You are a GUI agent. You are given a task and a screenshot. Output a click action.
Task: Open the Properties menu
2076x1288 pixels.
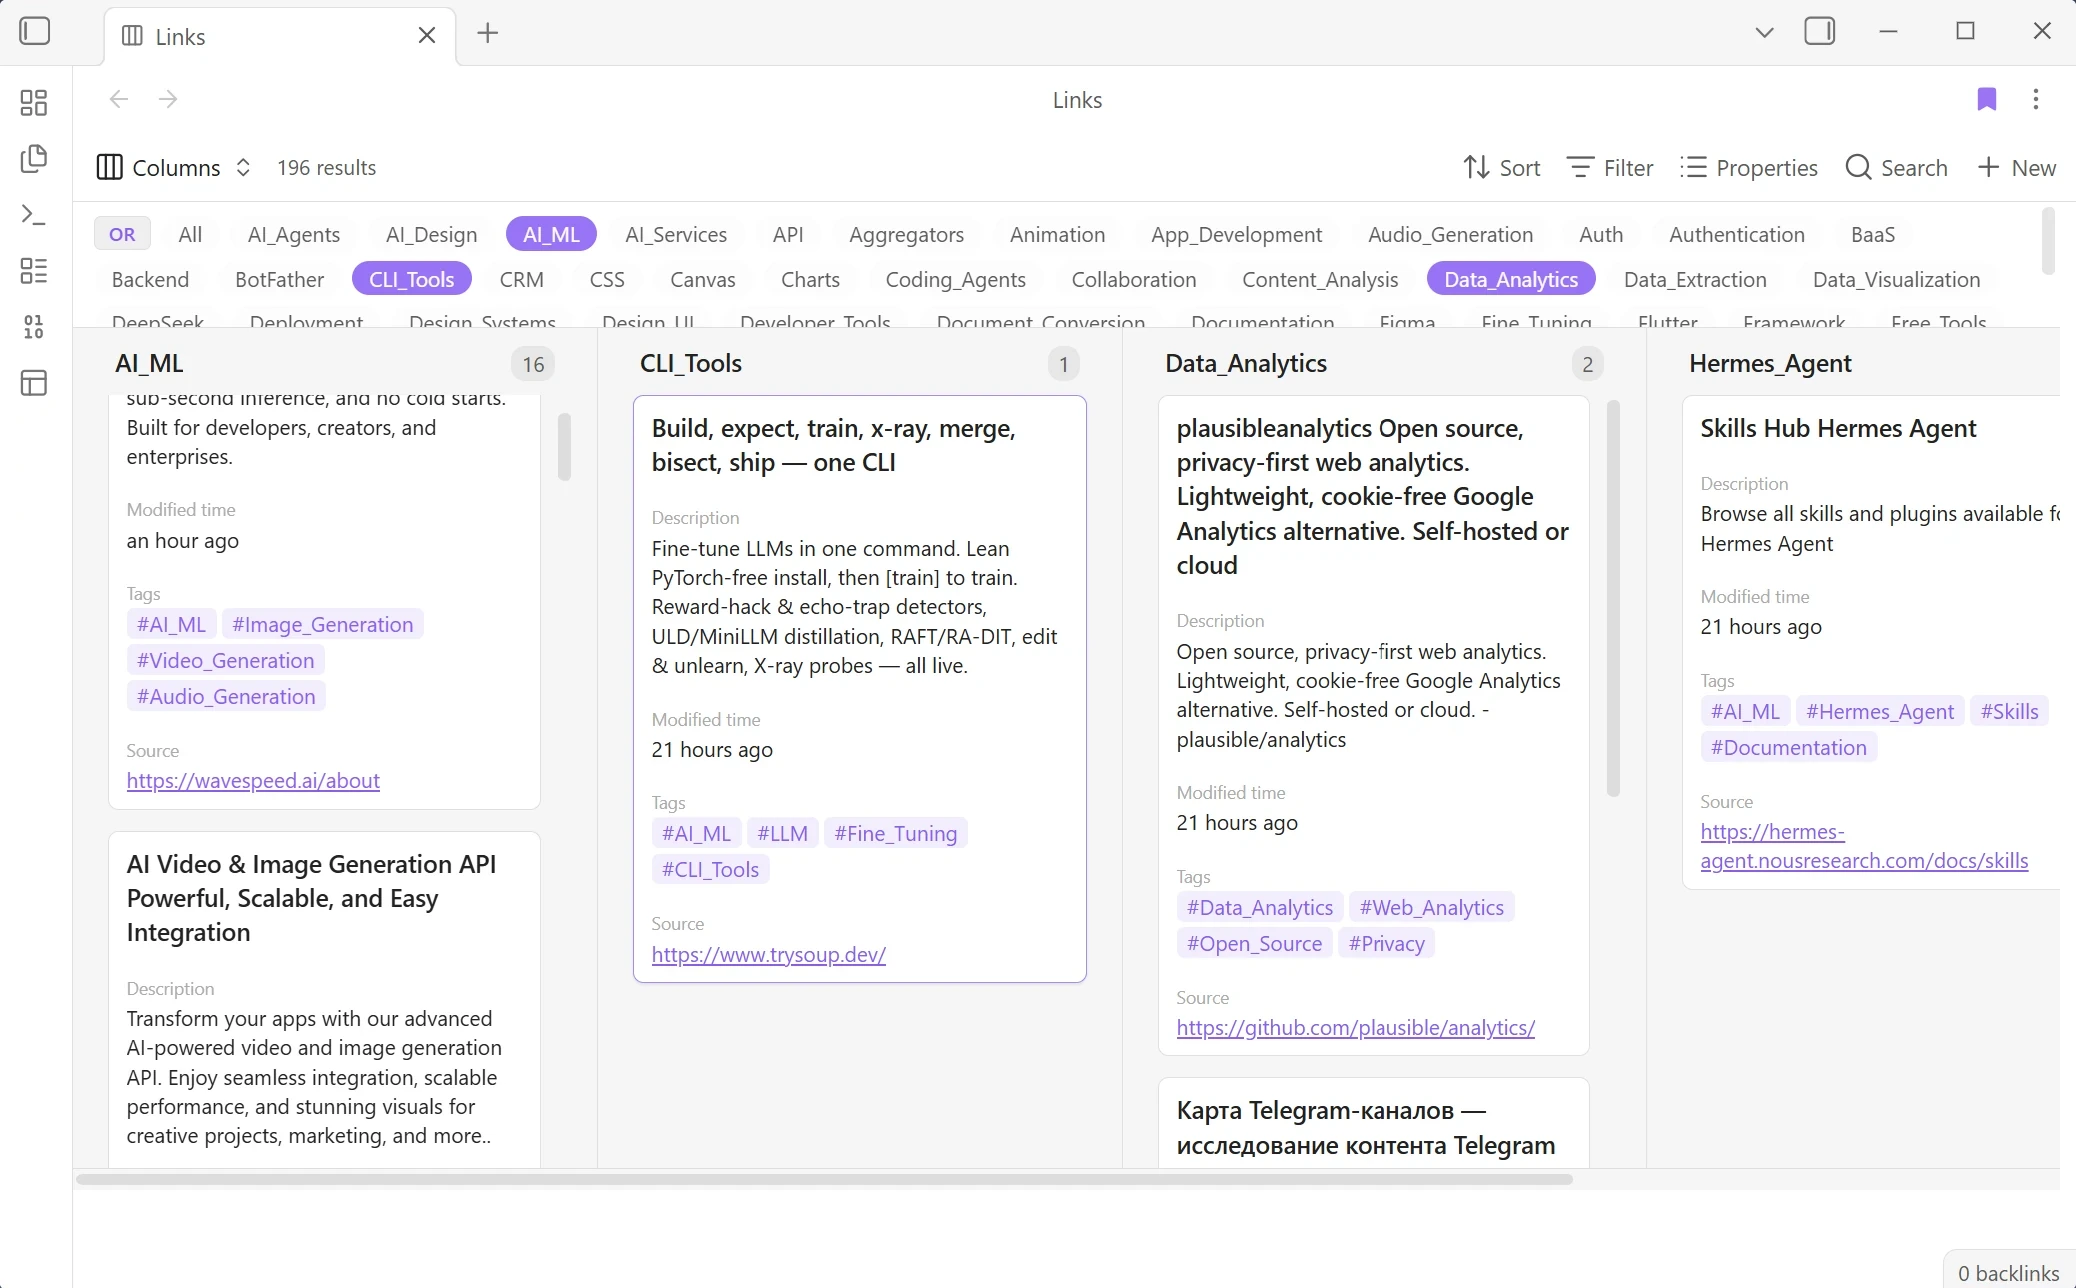pyautogui.click(x=1749, y=168)
